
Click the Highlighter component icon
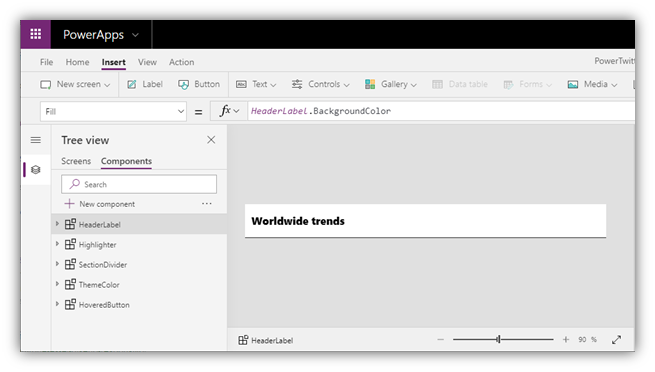(70, 244)
